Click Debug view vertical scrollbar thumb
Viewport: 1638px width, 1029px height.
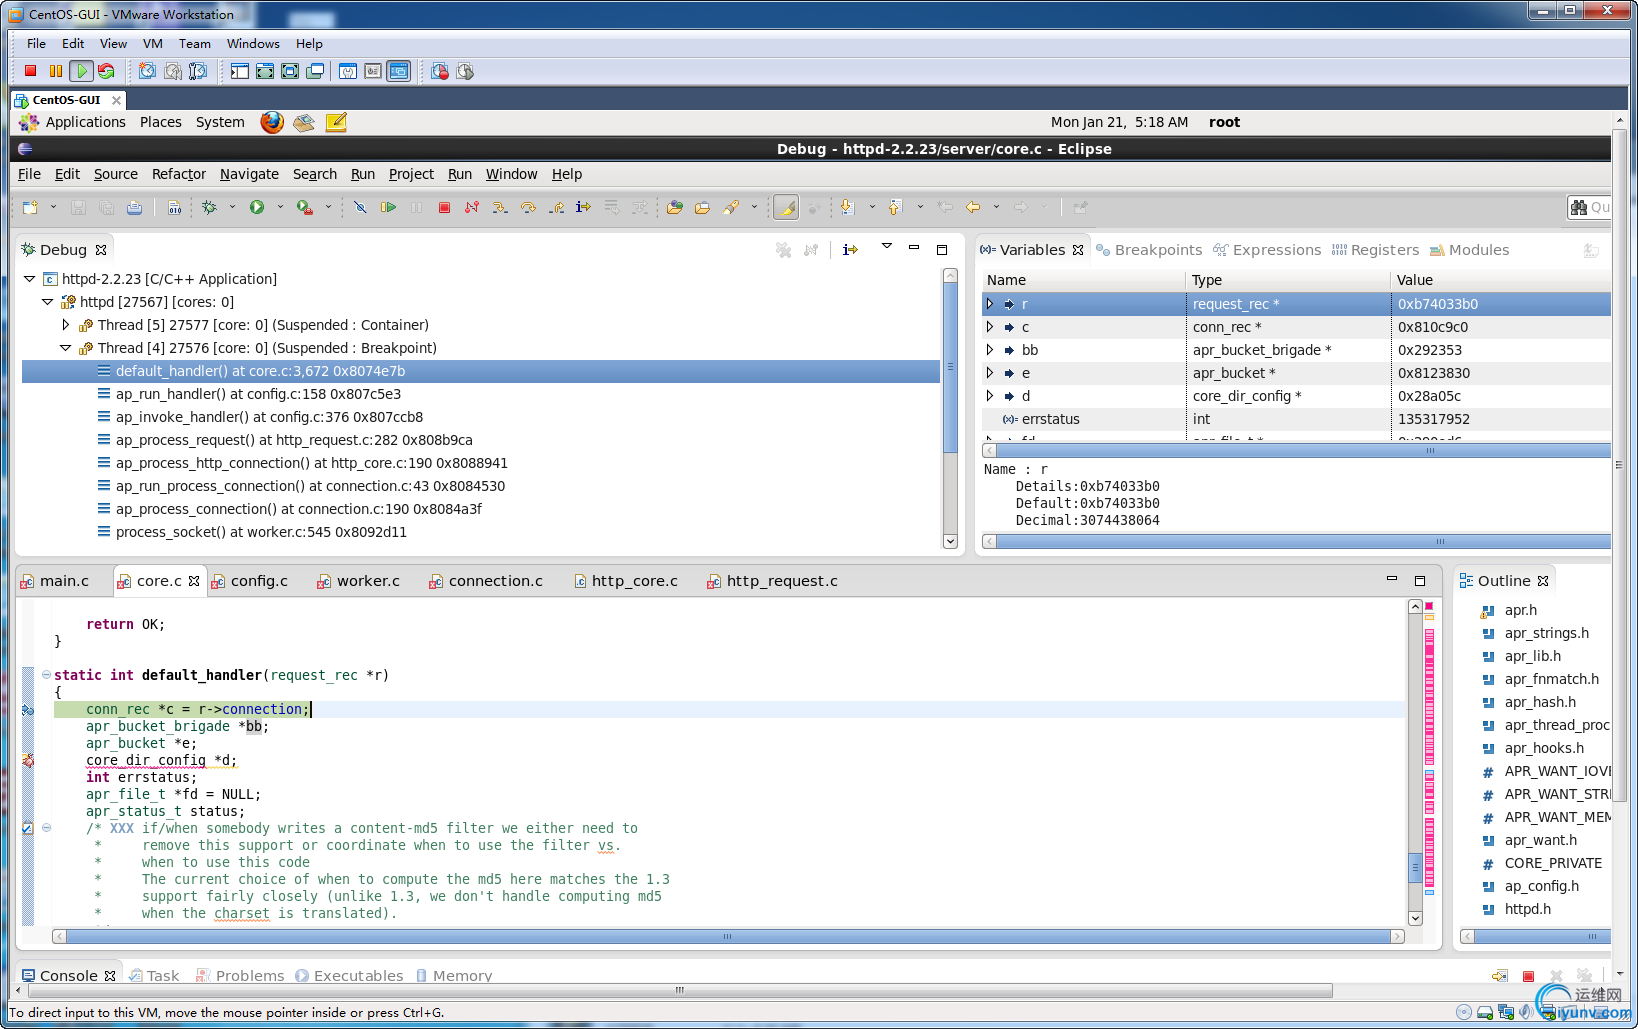click(x=950, y=368)
